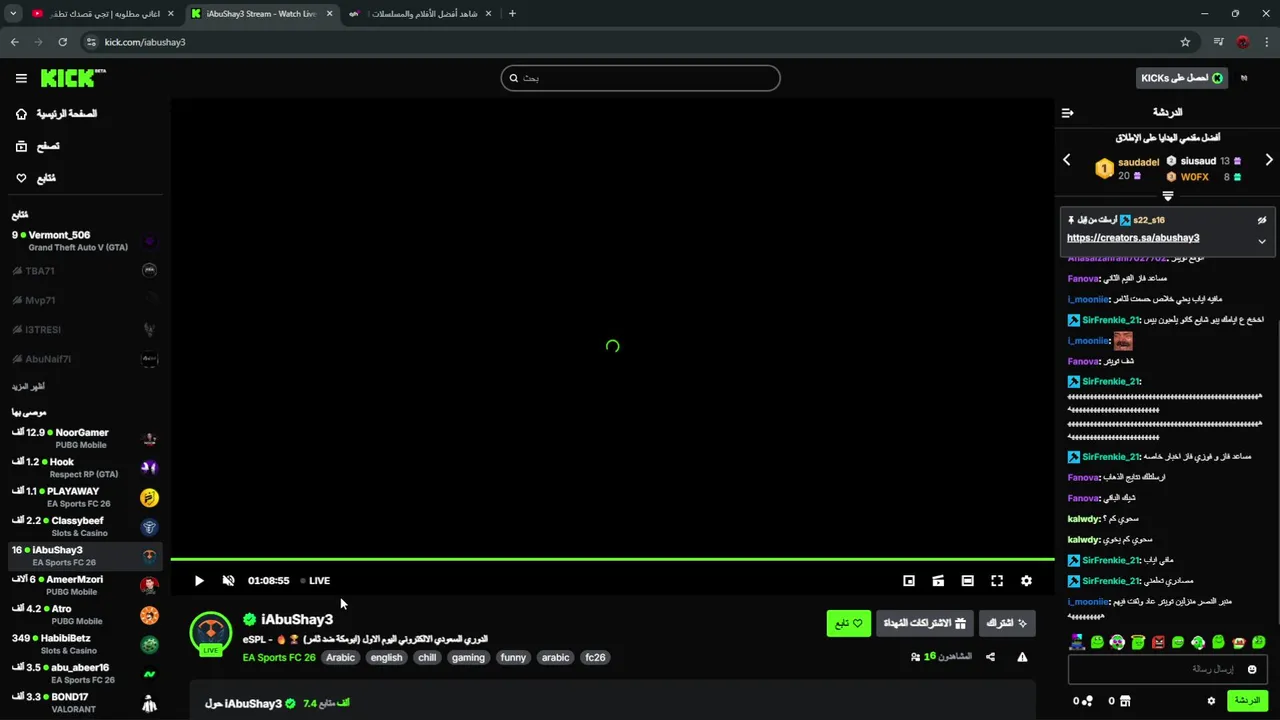This screenshot has width=1280, height=720.
Task: Open the Atro channel in sidebar
Action: tap(84, 614)
